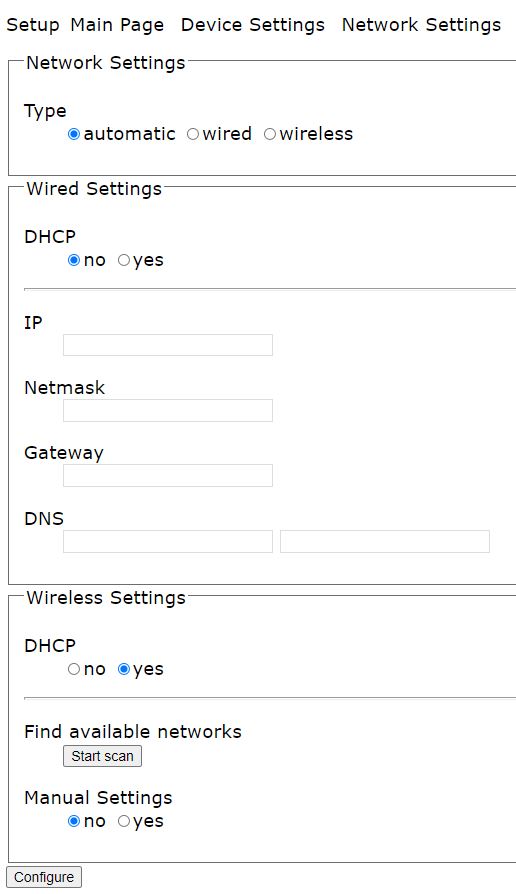
Task: Set Wireless DHCP to no
Action: [74, 669]
